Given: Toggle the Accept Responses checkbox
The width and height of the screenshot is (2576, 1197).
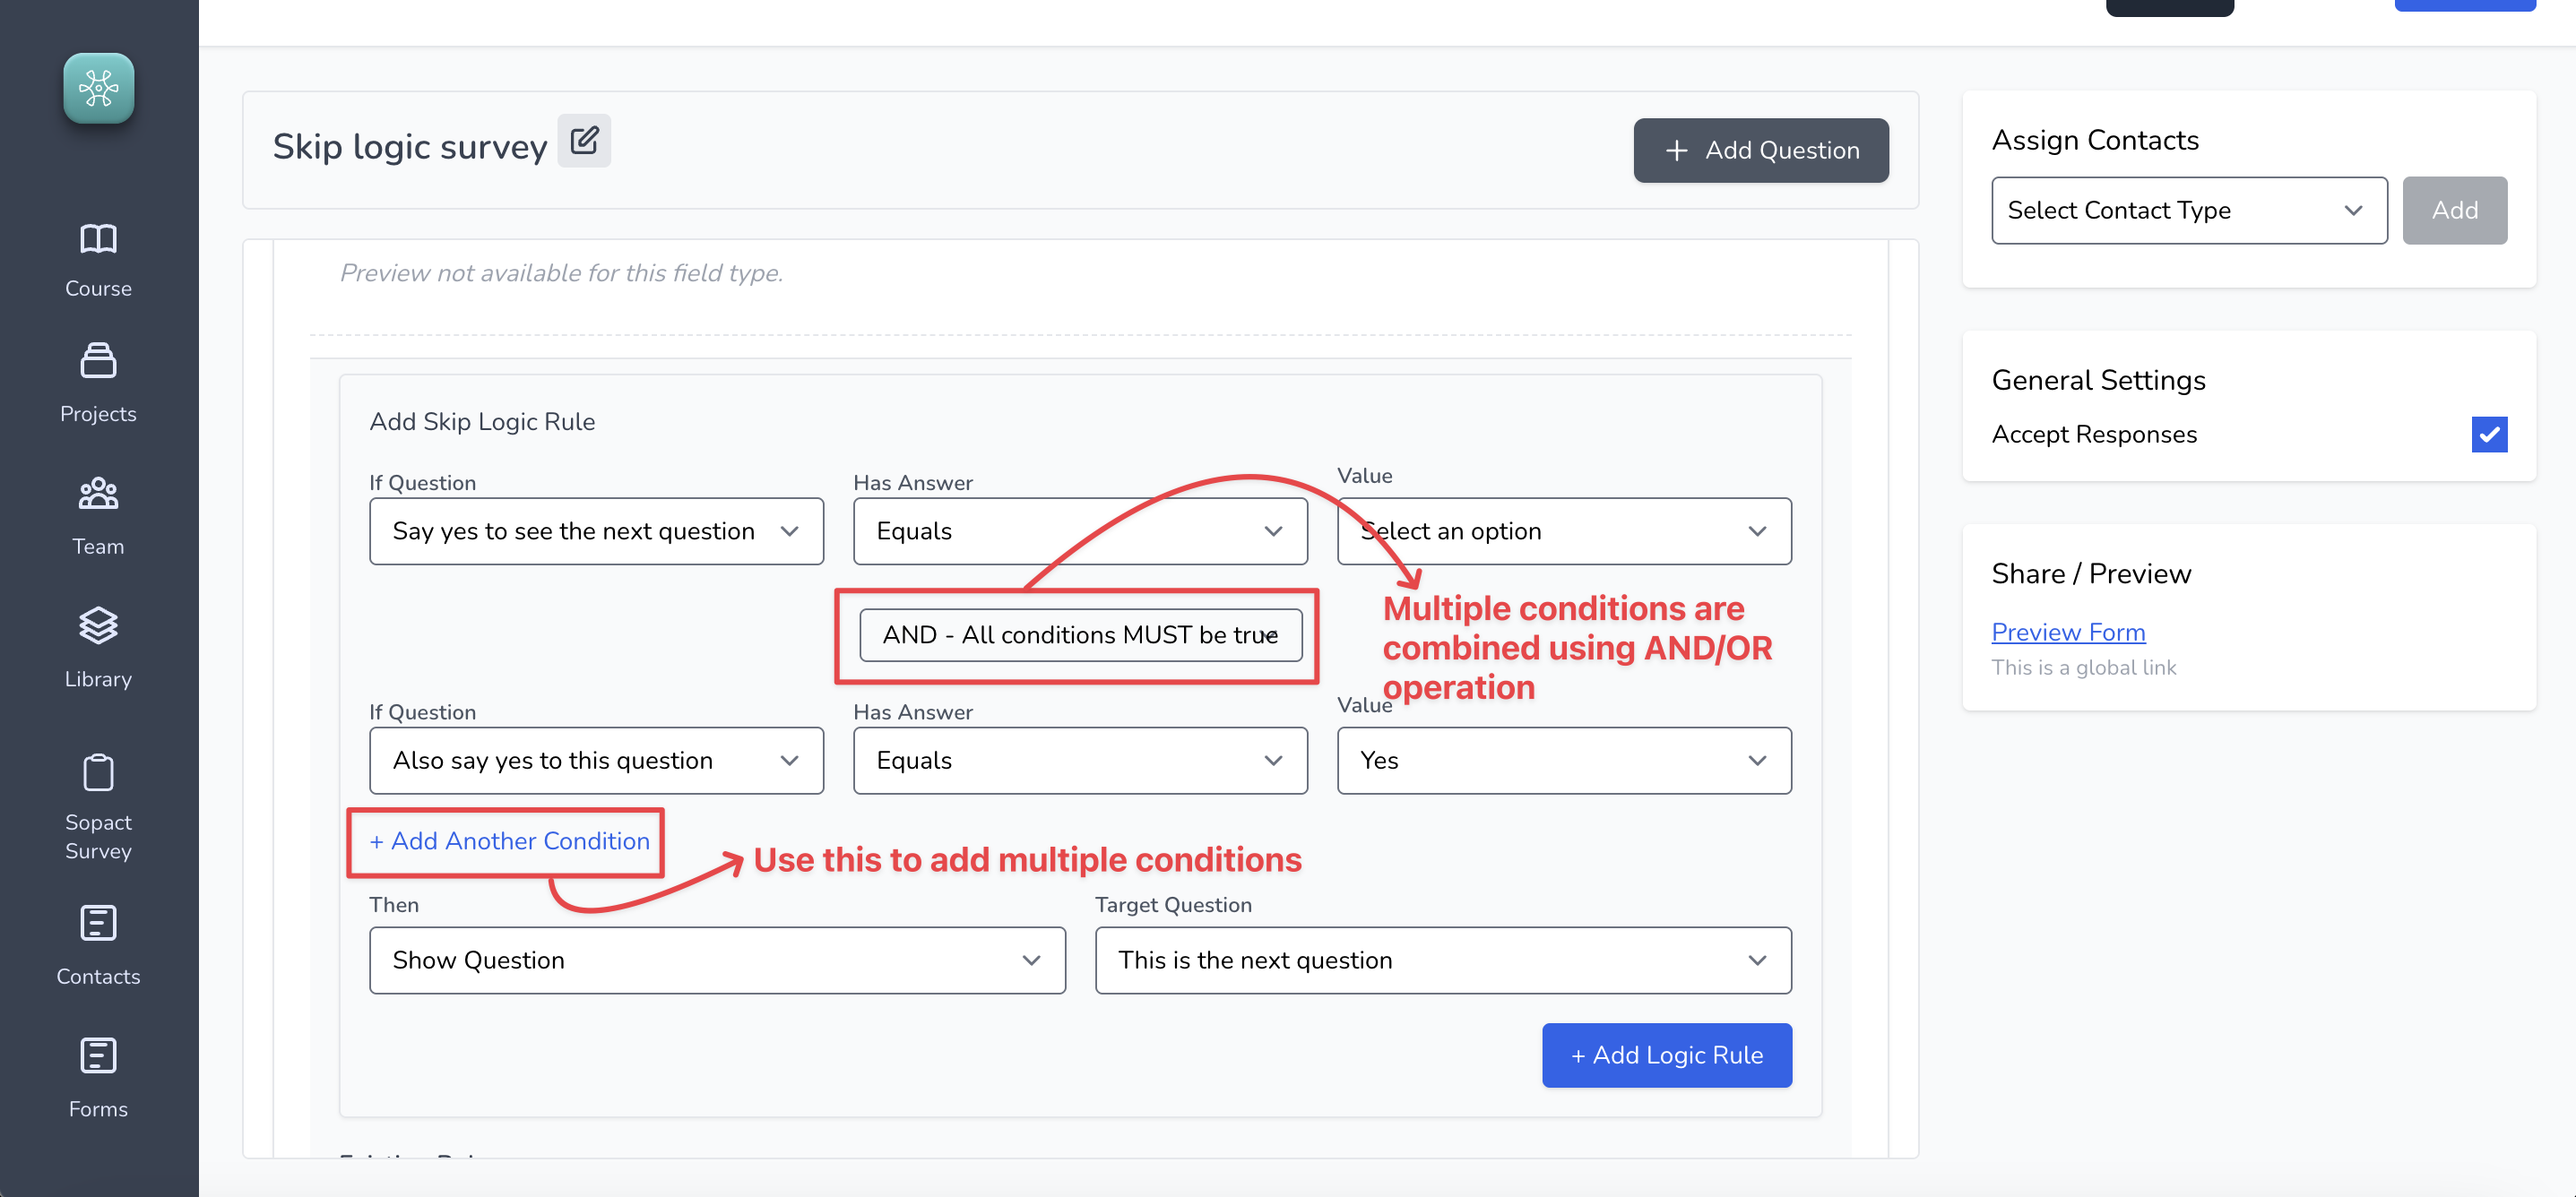Looking at the screenshot, I should click(x=2489, y=434).
